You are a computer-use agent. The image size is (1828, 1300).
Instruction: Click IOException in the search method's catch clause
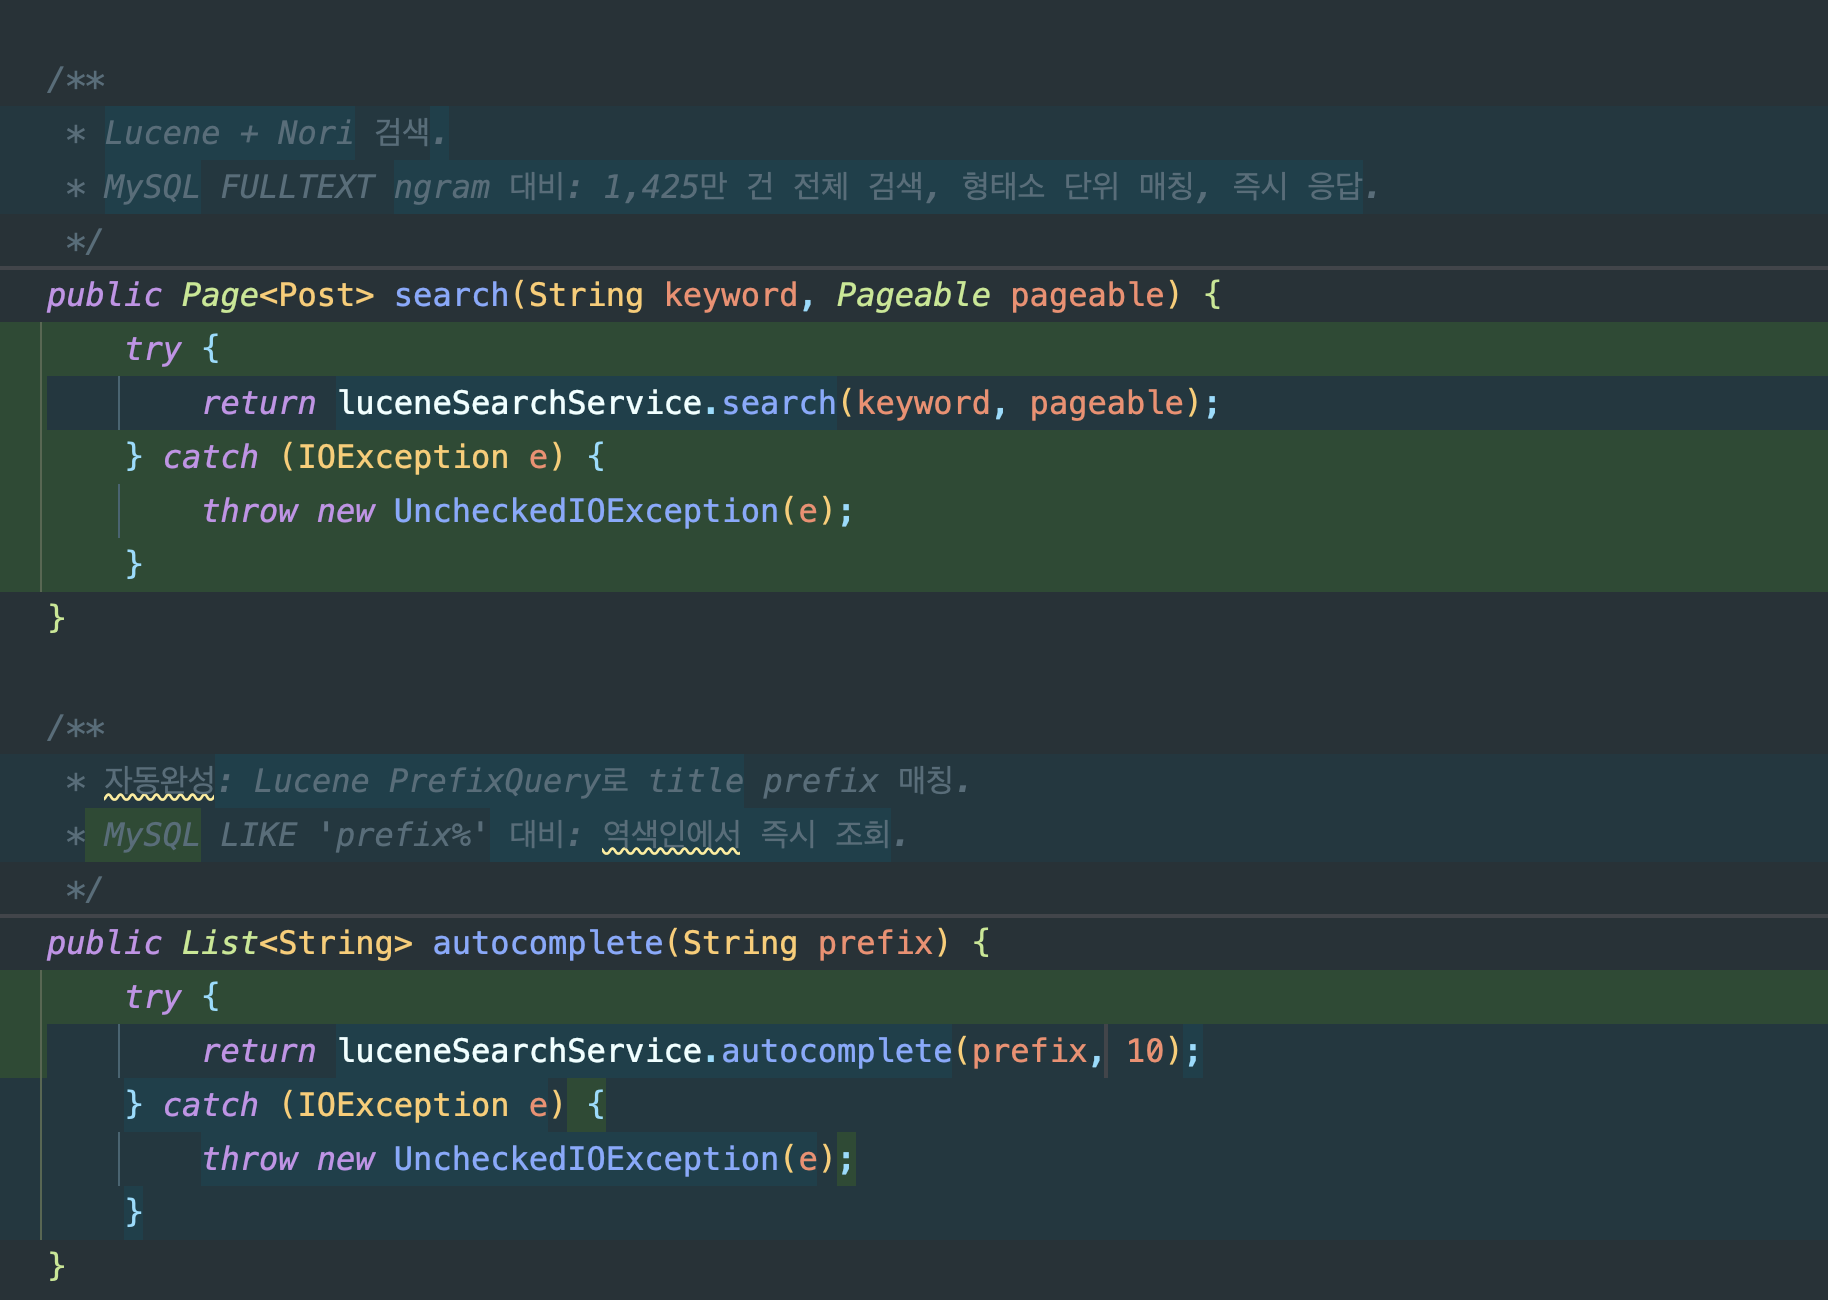pos(403,457)
